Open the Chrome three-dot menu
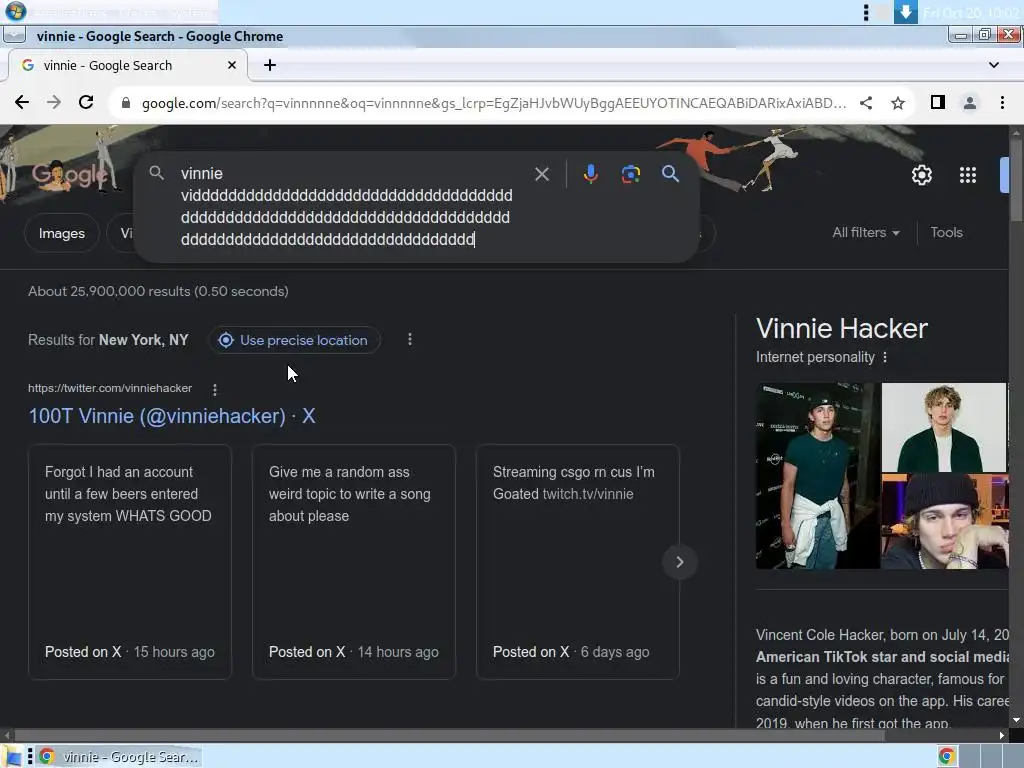This screenshot has height=768, width=1024. (1002, 103)
